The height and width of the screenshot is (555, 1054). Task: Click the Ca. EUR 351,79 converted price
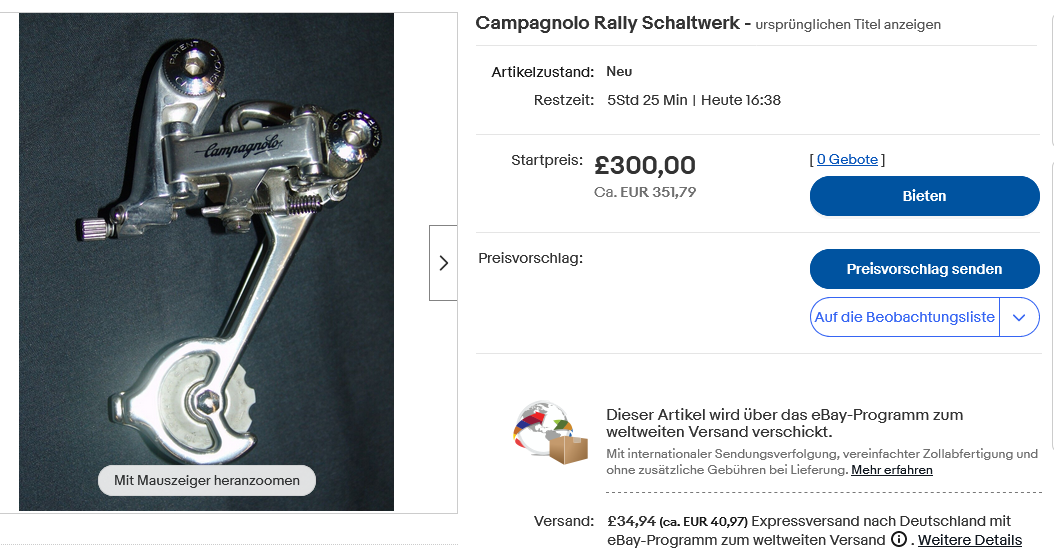click(x=645, y=192)
